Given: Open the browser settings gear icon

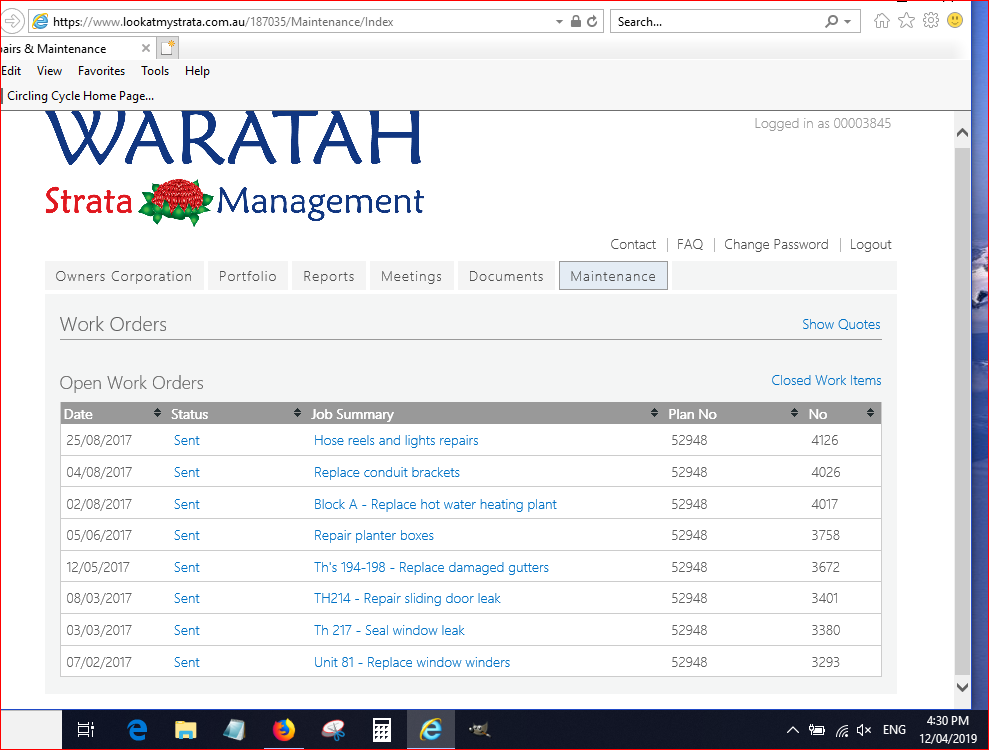Looking at the screenshot, I should pos(931,21).
